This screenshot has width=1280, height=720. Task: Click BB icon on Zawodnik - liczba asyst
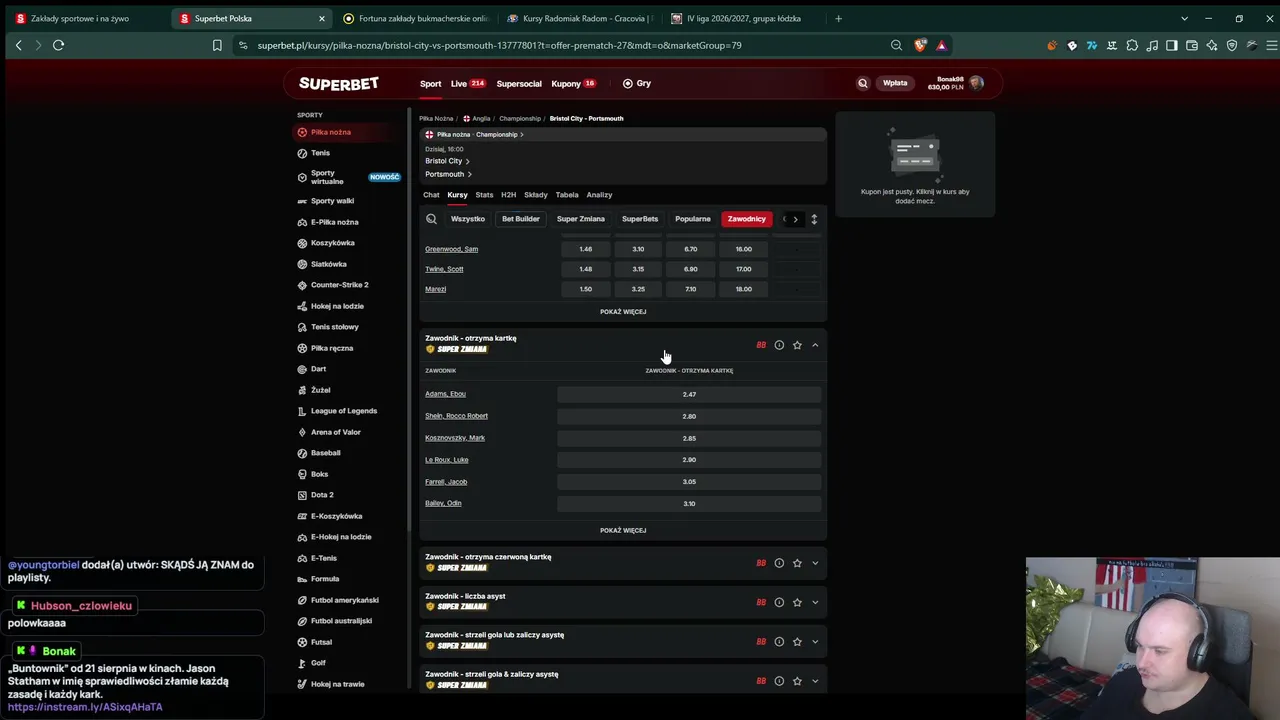(x=761, y=602)
